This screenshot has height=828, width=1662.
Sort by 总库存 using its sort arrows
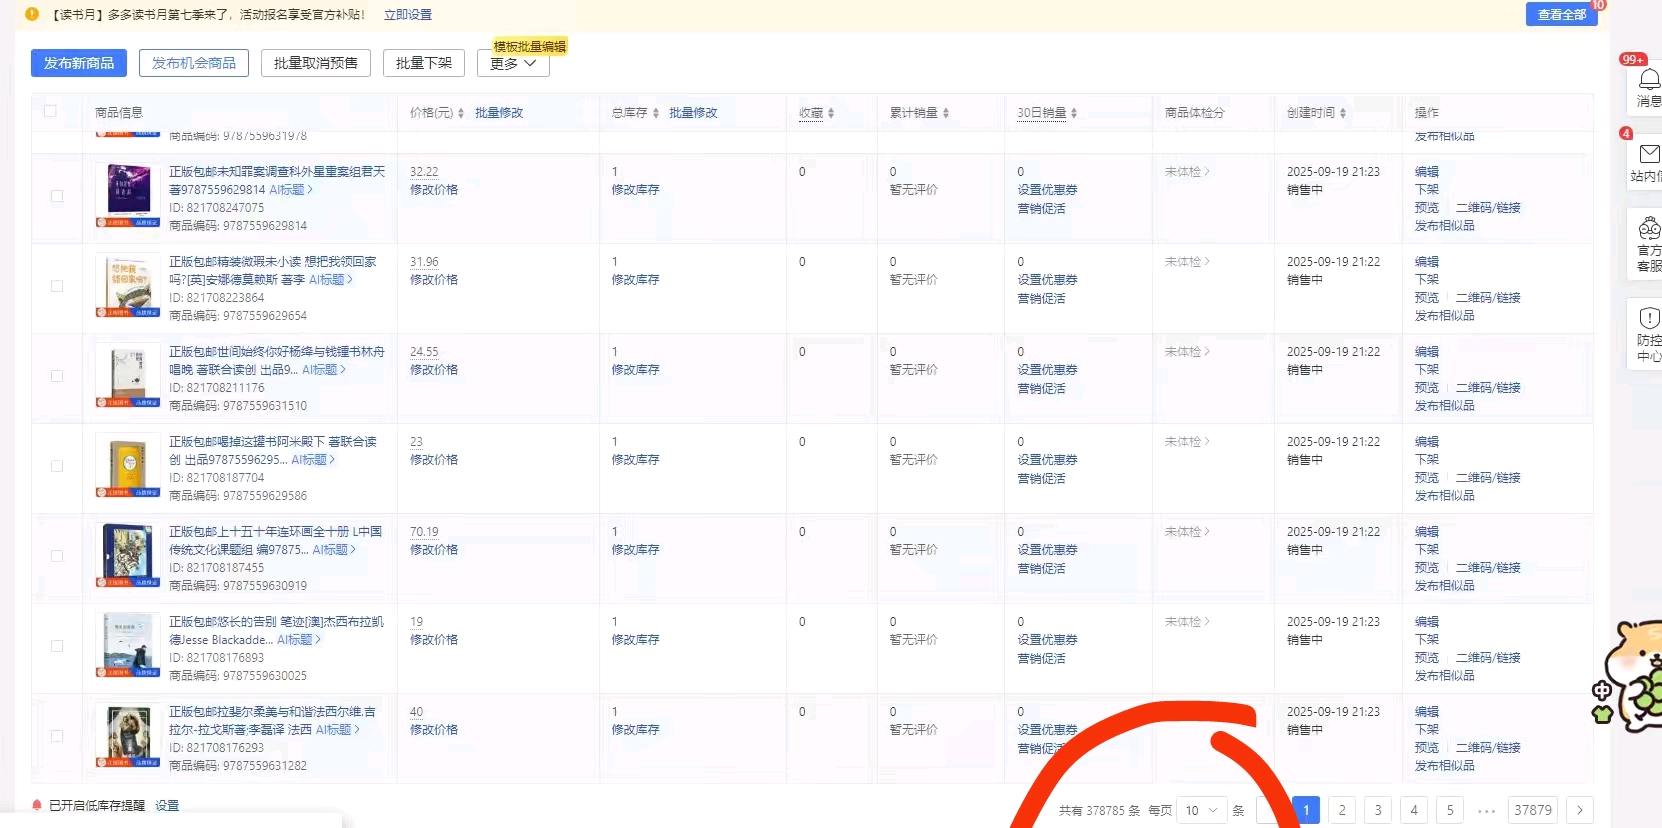click(x=655, y=113)
